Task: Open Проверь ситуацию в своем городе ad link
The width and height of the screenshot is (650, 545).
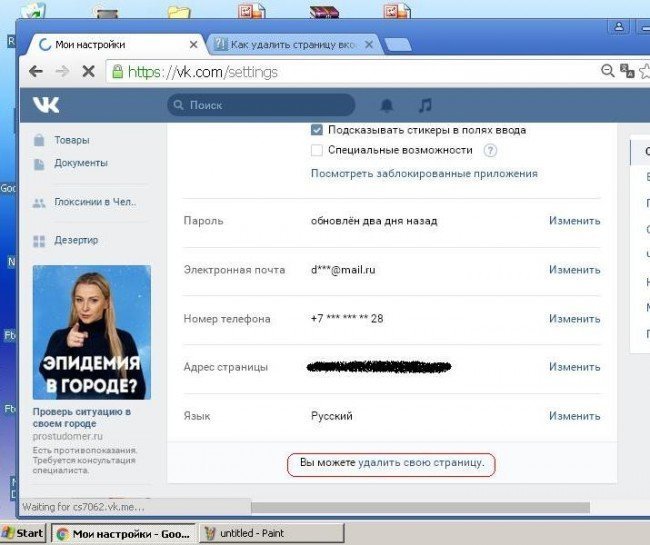Action: 82,418
